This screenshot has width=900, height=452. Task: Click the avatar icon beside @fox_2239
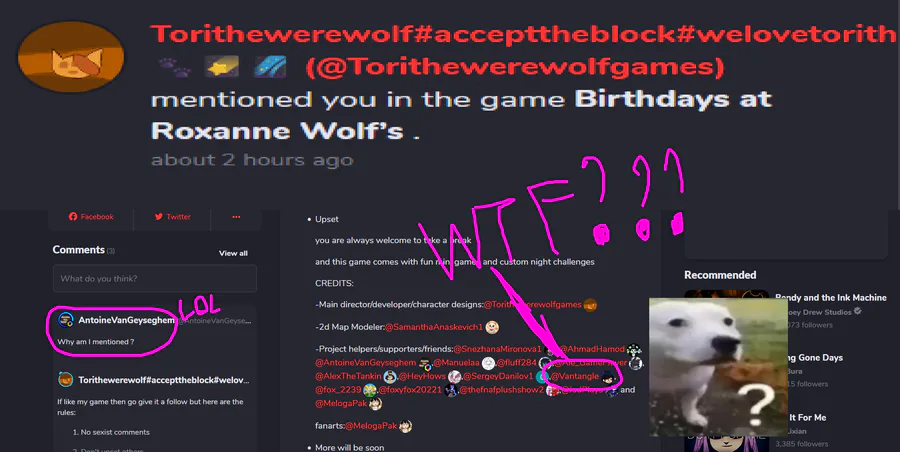[370, 390]
